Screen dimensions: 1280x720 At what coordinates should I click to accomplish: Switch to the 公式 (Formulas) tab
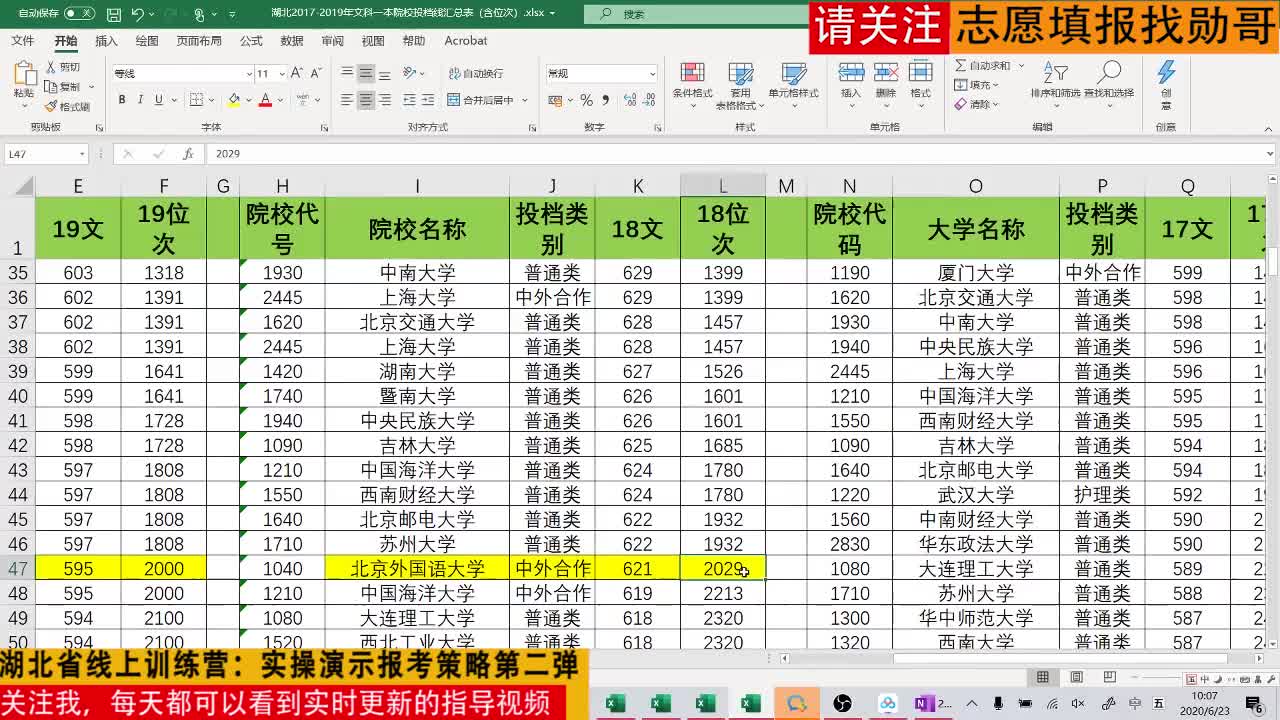(251, 41)
